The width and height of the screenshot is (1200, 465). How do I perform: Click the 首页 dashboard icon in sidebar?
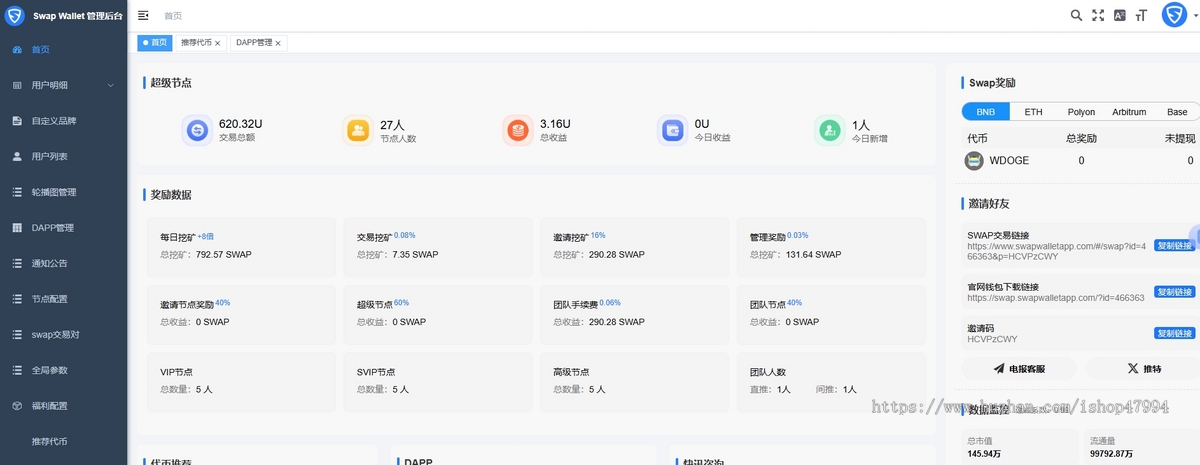point(17,49)
